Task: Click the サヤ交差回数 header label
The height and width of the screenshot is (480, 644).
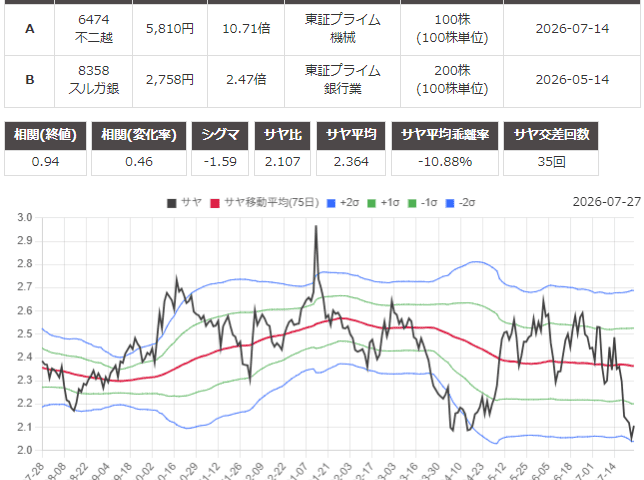Action: (x=551, y=135)
